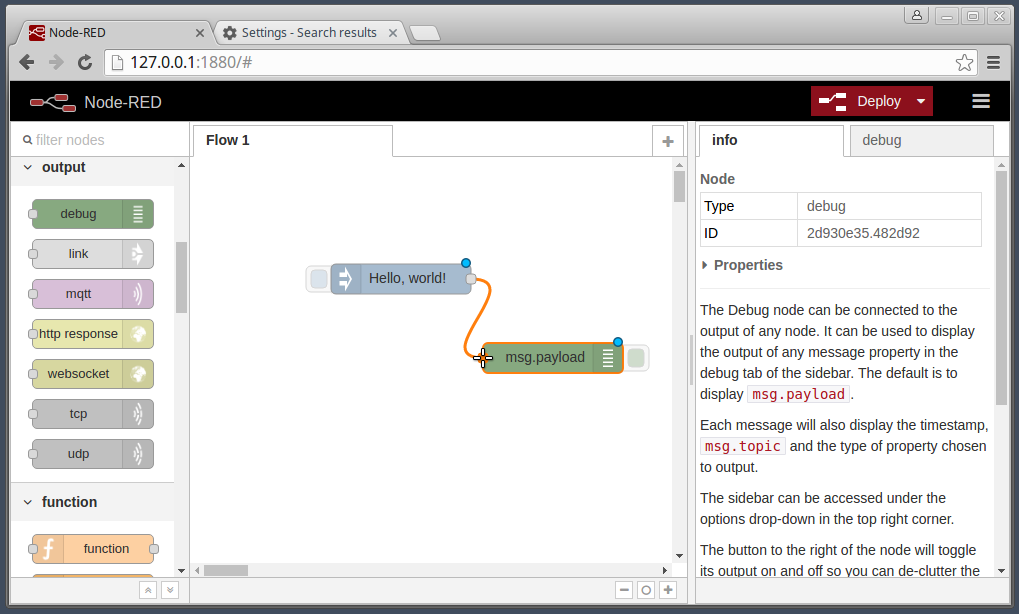The height and width of the screenshot is (614, 1019).
Task: Open a new browser tab
Action: [425, 33]
